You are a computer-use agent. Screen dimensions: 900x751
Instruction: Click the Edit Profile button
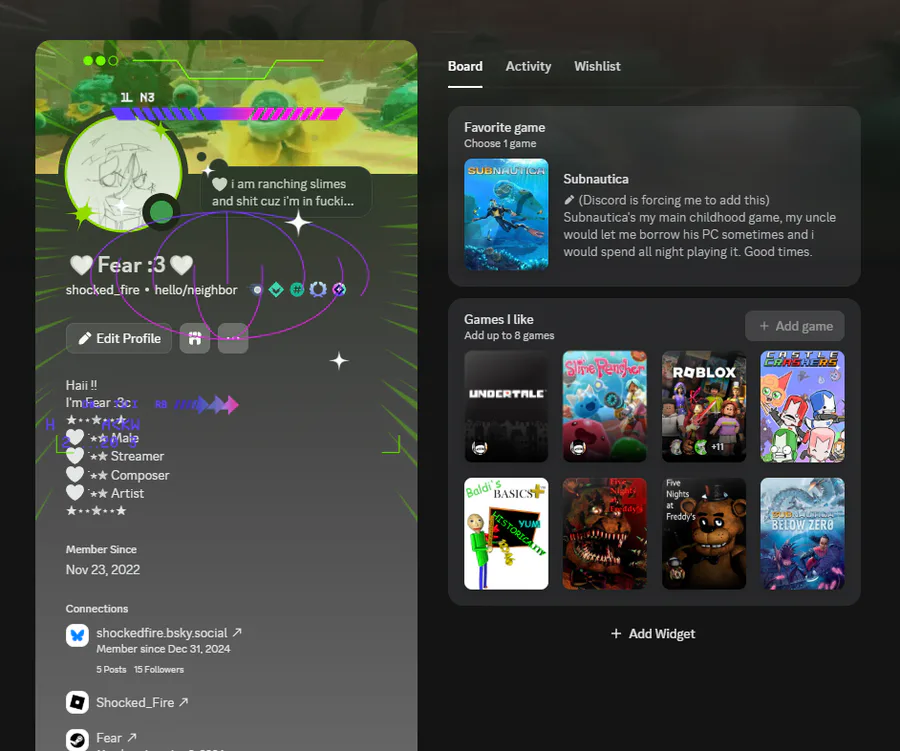119,338
